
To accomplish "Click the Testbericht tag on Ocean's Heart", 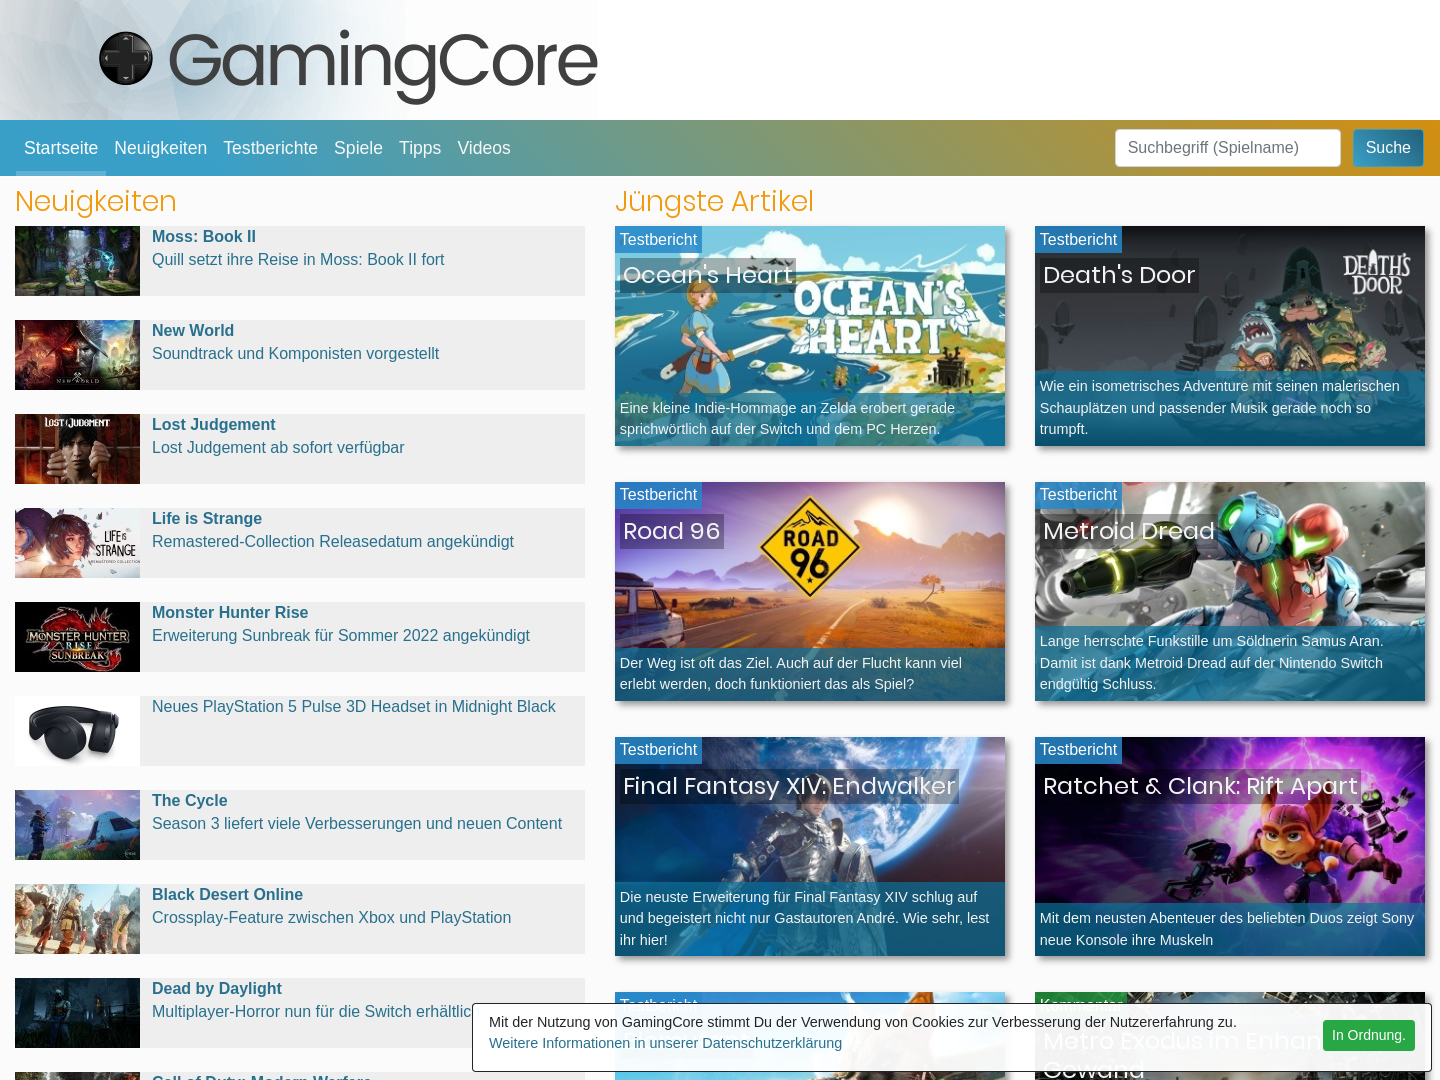I will (658, 240).
